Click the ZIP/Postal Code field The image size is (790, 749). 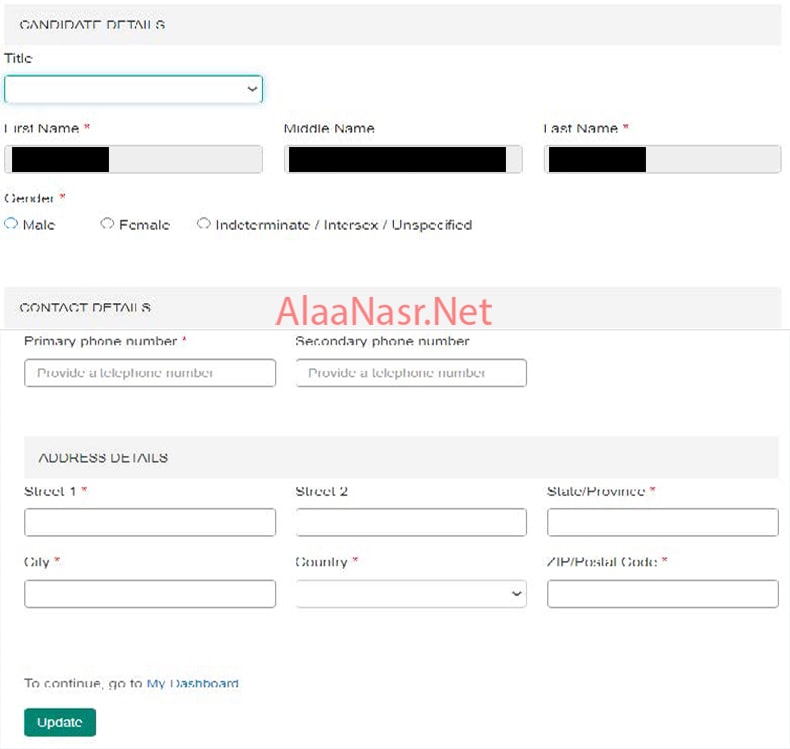pyautogui.click(x=662, y=593)
